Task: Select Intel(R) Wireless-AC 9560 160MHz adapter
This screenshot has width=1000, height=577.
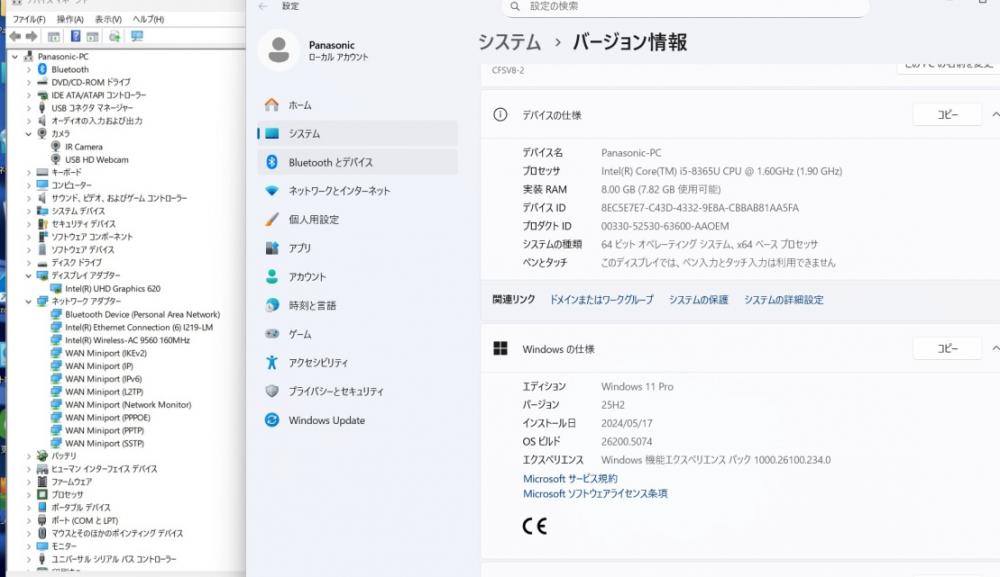Action: pyautogui.click(x=128, y=340)
